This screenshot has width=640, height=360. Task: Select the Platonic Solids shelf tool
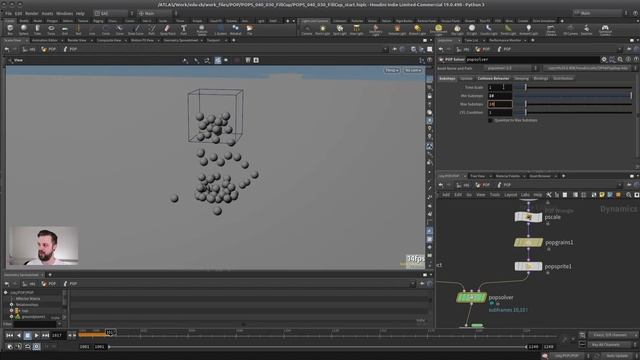coord(202,29)
